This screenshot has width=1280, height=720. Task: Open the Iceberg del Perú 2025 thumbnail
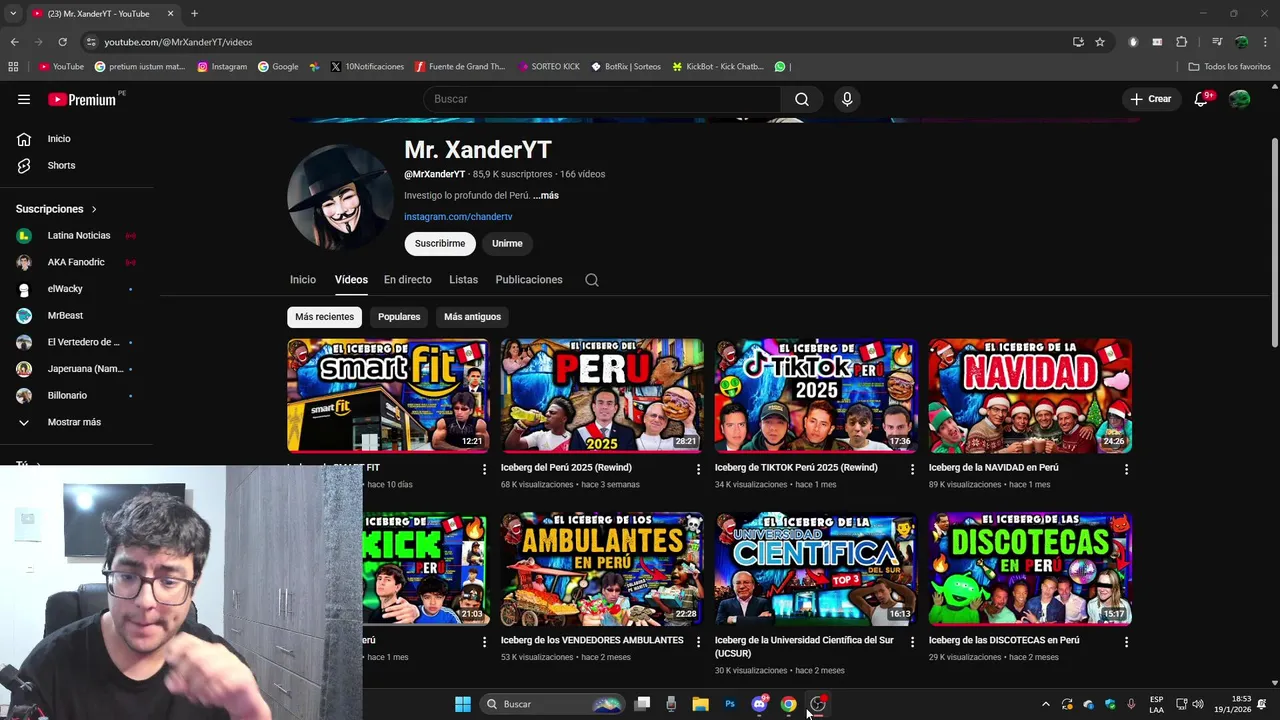pyautogui.click(x=602, y=396)
